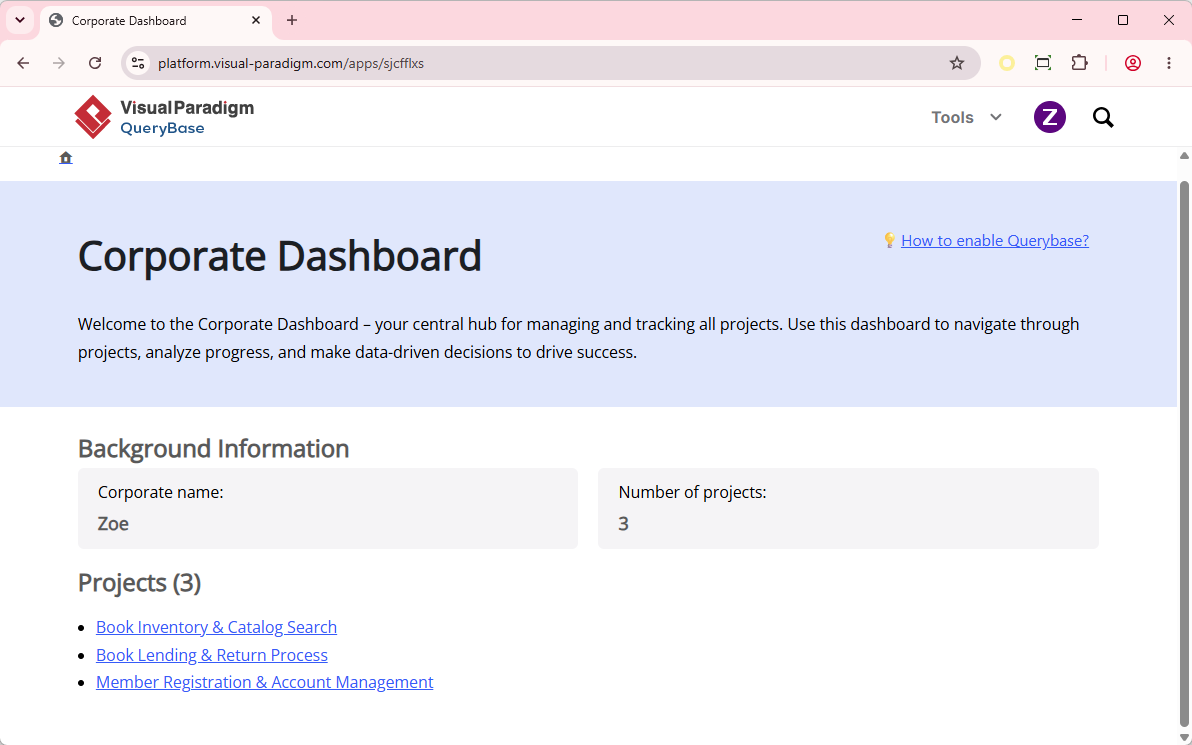This screenshot has width=1192, height=745.
Task: Open Member Registration & Account Management project
Action: [265, 682]
